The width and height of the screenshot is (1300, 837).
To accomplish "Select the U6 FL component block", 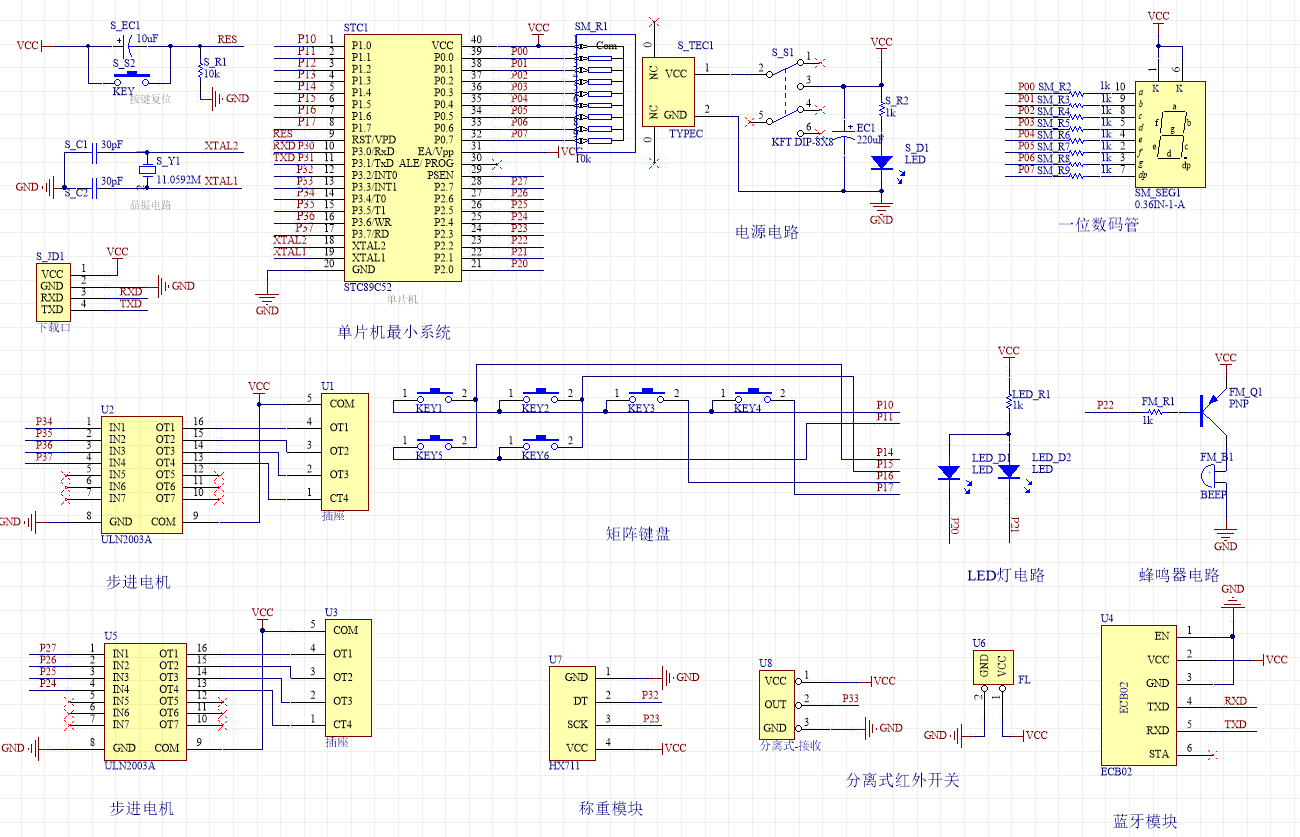I will point(992,668).
